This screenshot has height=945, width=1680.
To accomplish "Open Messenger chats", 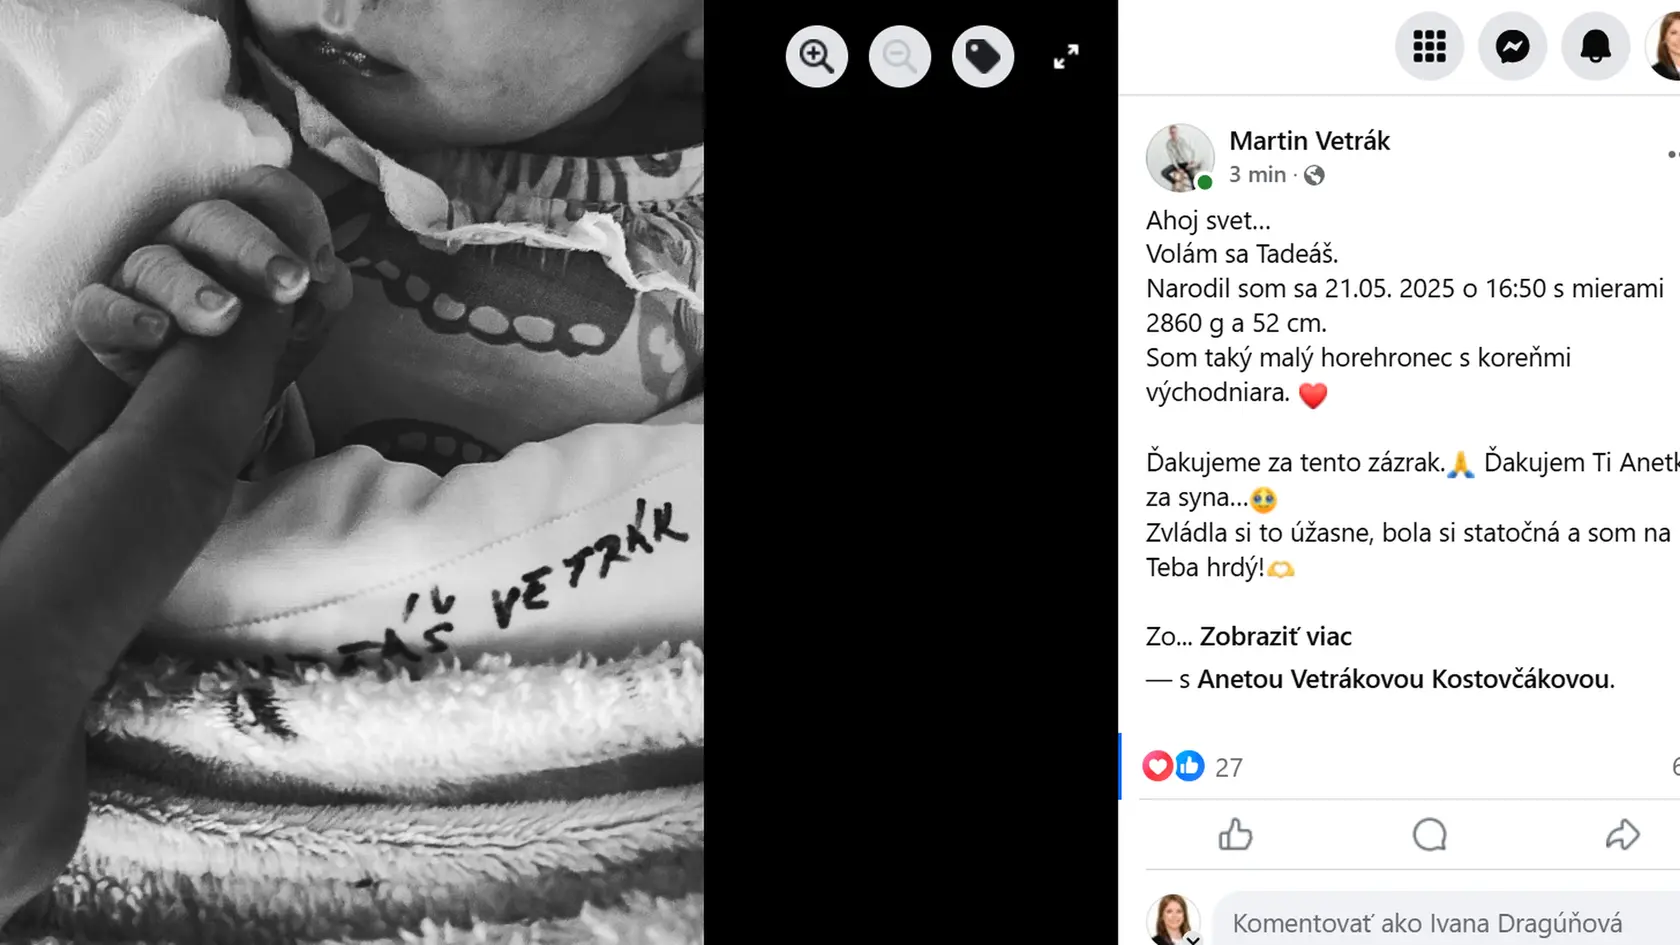I will coord(1512,46).
